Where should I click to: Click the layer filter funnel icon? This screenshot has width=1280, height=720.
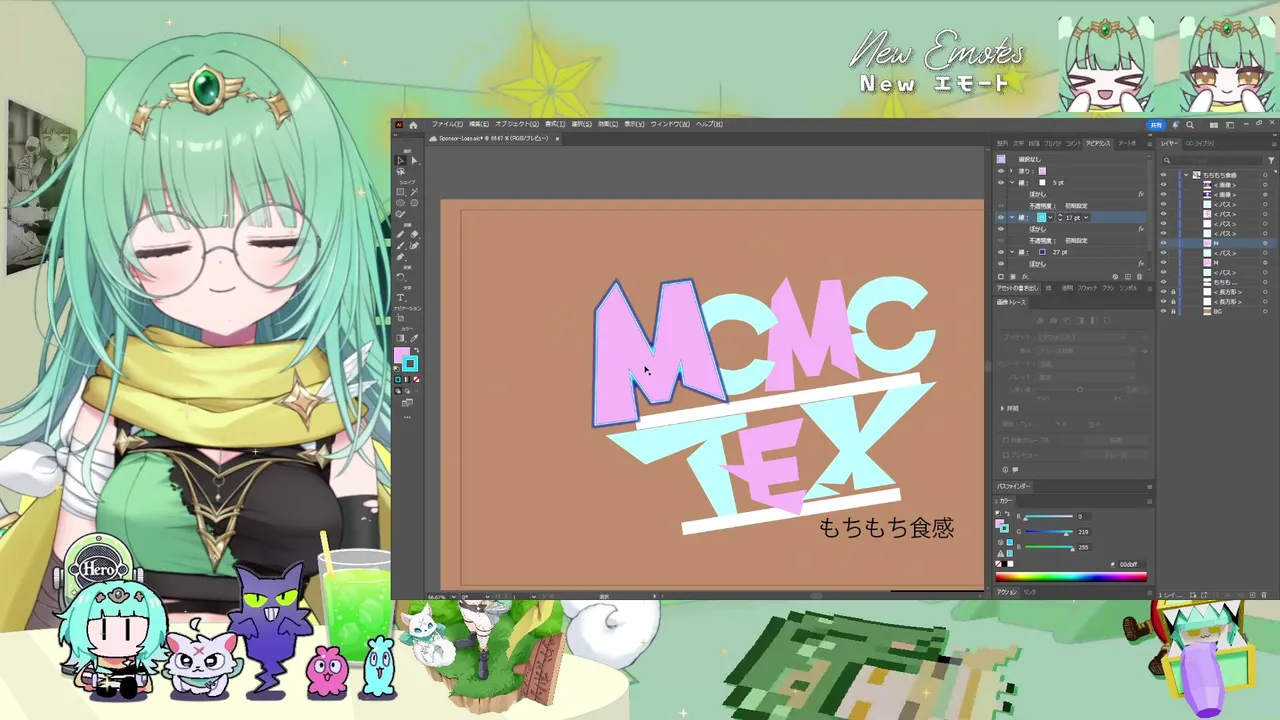pyautogui.click(x=1271, y=160)
